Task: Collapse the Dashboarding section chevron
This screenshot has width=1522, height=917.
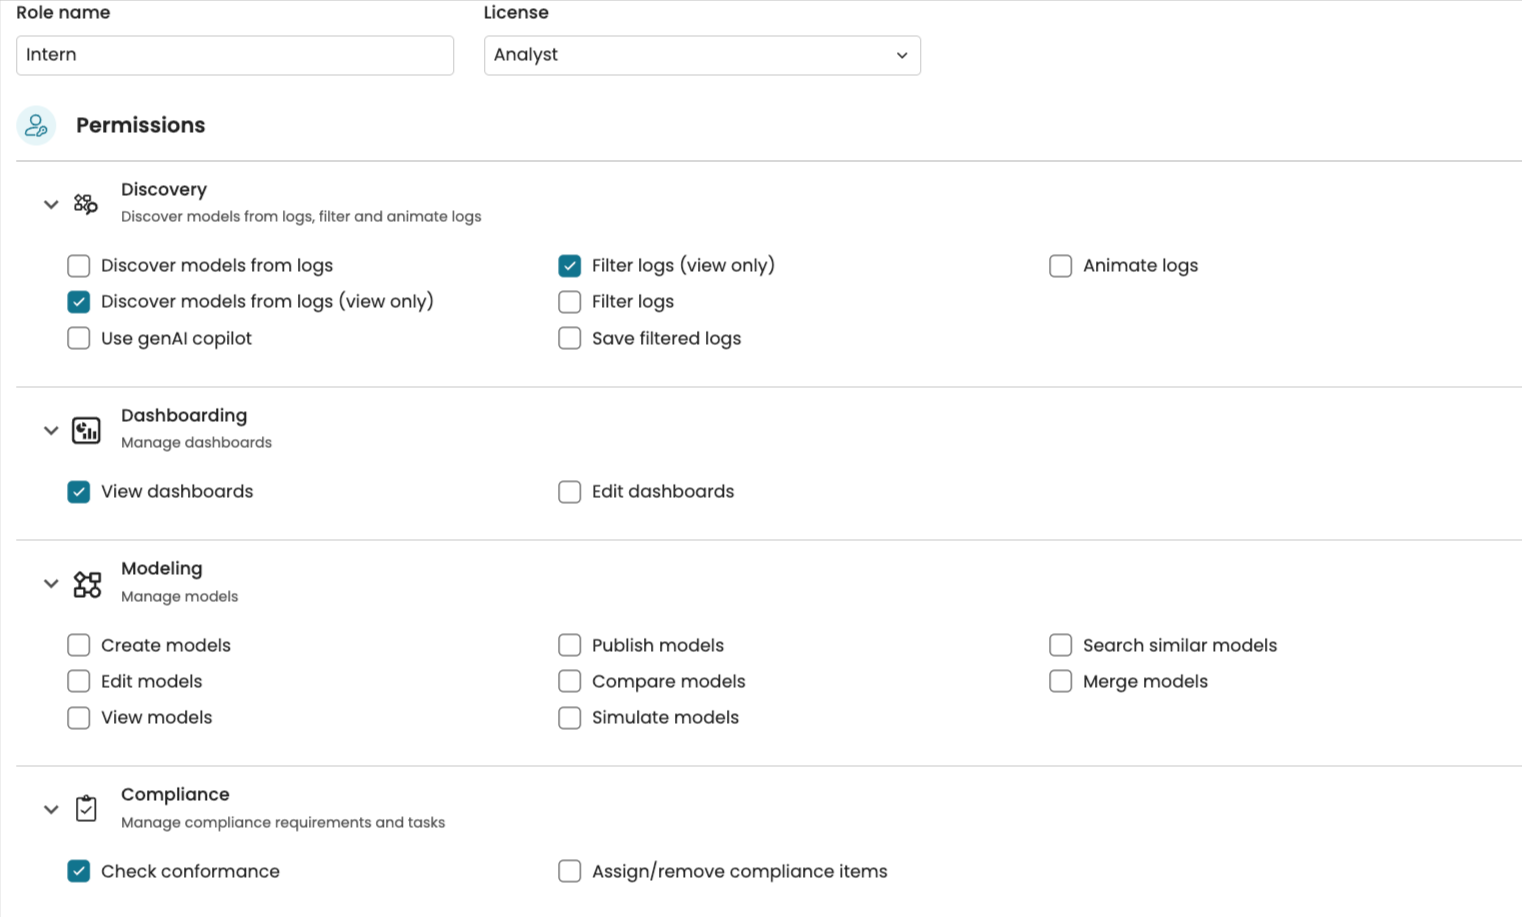Action: point(51,430)
